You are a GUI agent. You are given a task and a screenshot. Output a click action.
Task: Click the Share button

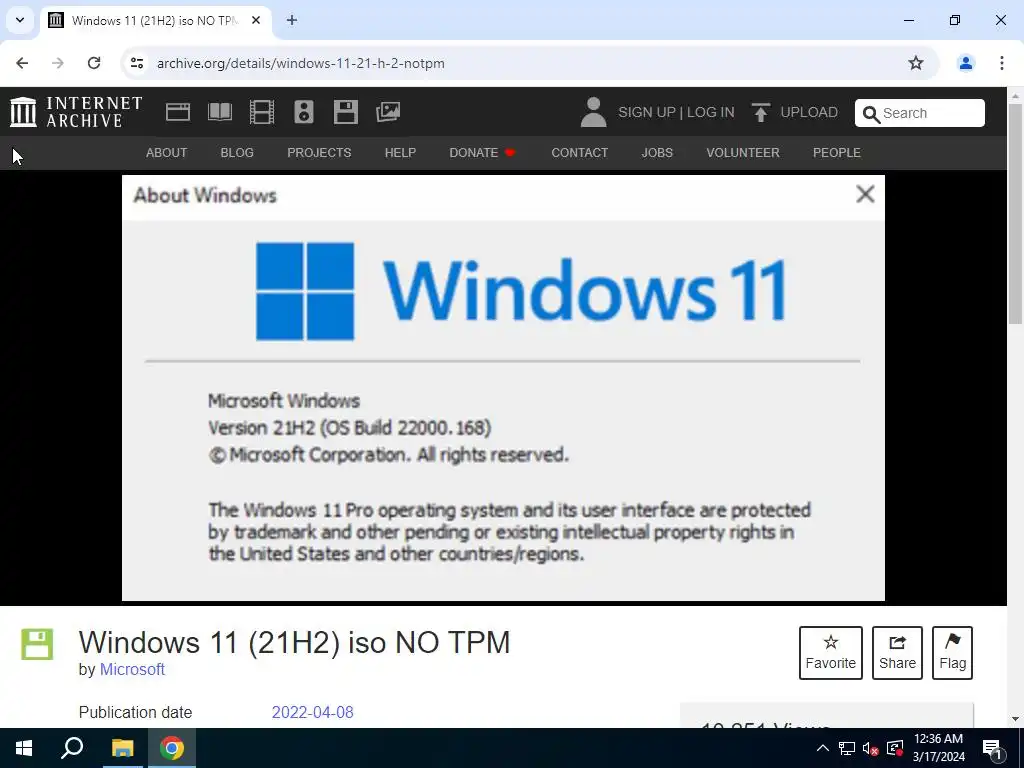click(897, 653)
